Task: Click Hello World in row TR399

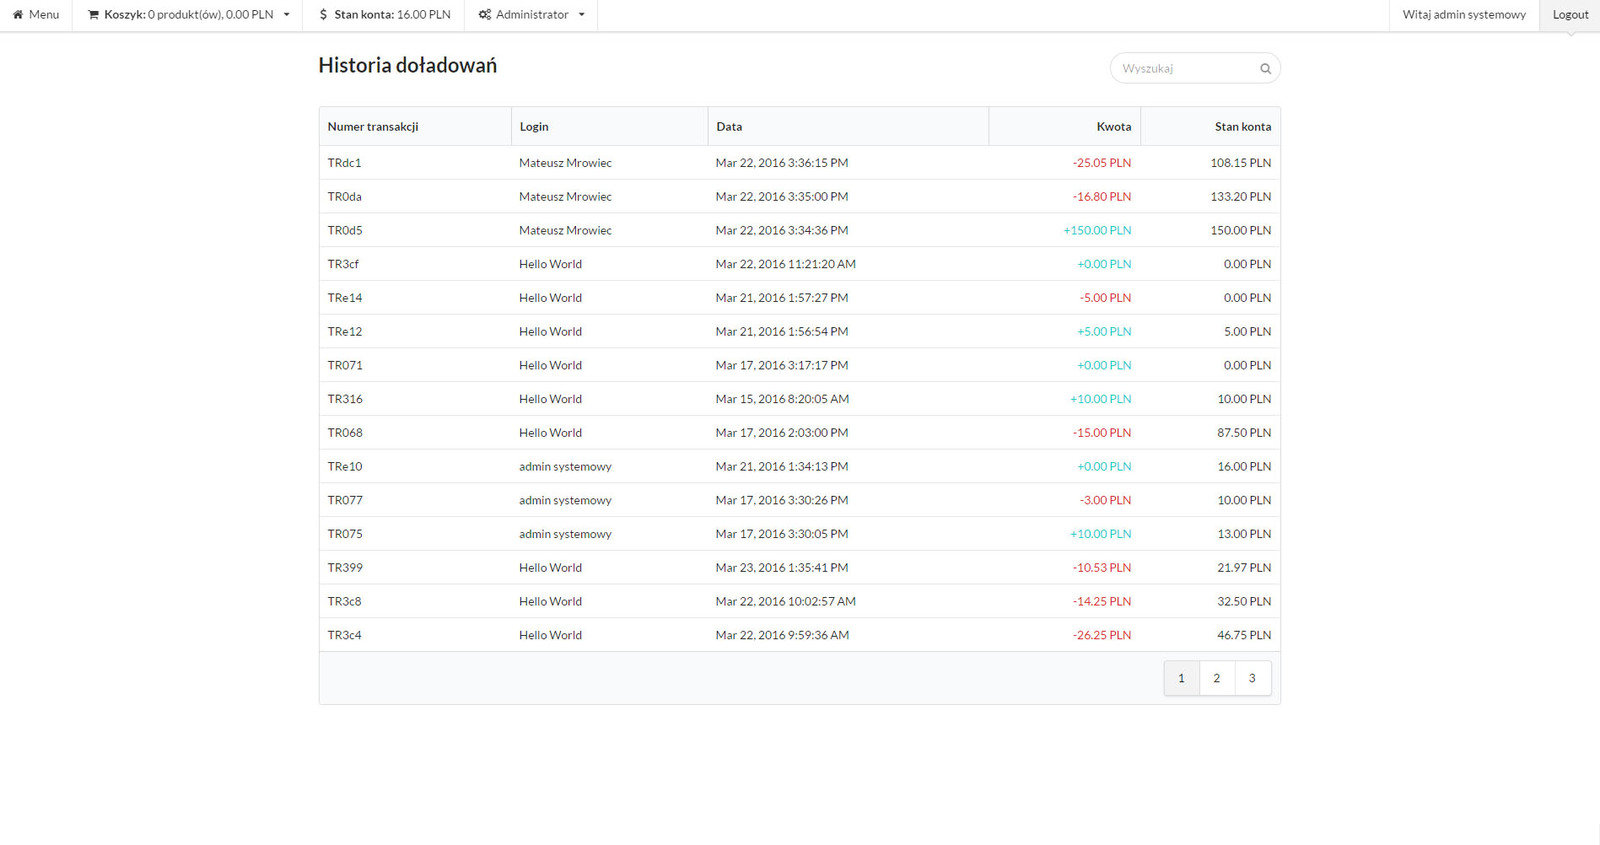Action: [550, 568]
